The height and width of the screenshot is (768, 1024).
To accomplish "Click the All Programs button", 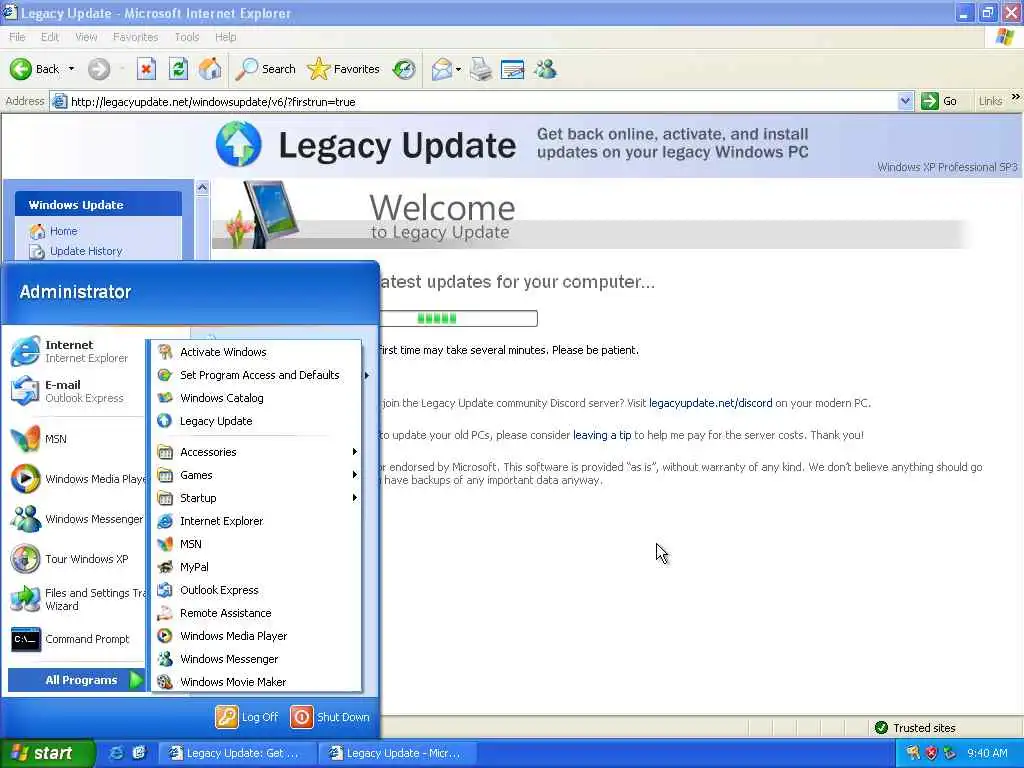I will [x=76, y=680].
